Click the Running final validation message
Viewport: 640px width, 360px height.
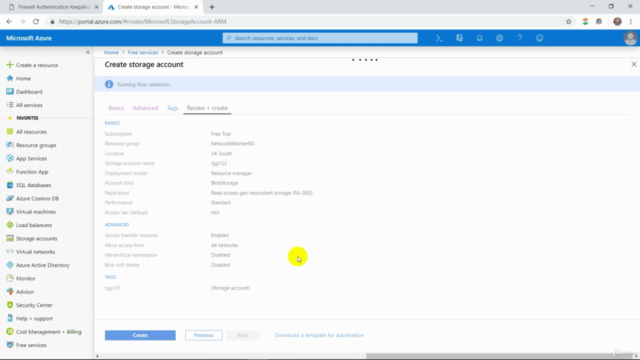(x=144, y=84)
